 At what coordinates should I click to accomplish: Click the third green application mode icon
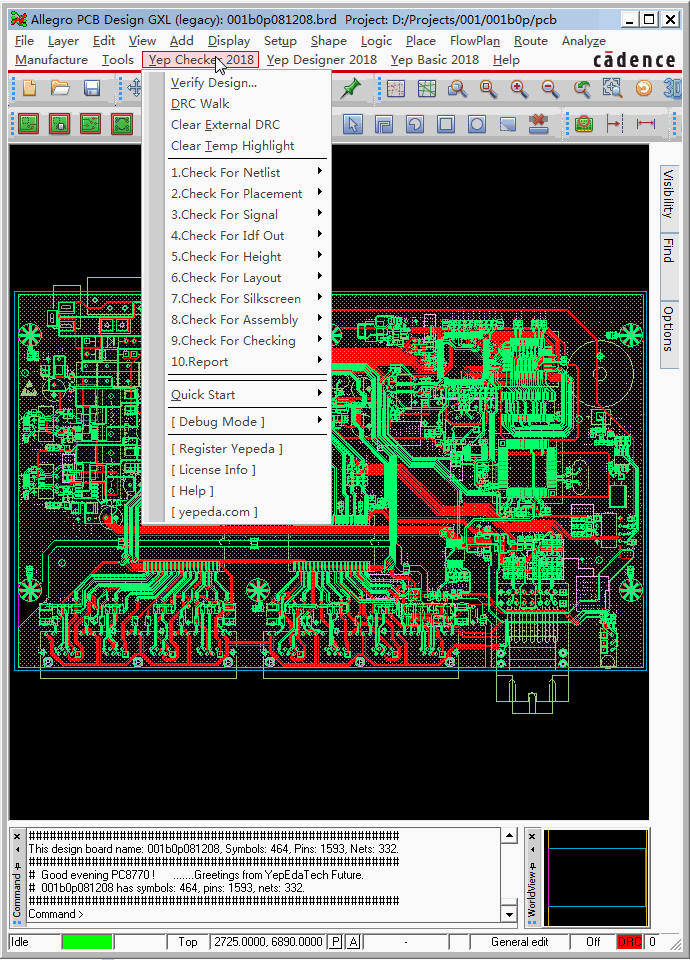[91, 124]
